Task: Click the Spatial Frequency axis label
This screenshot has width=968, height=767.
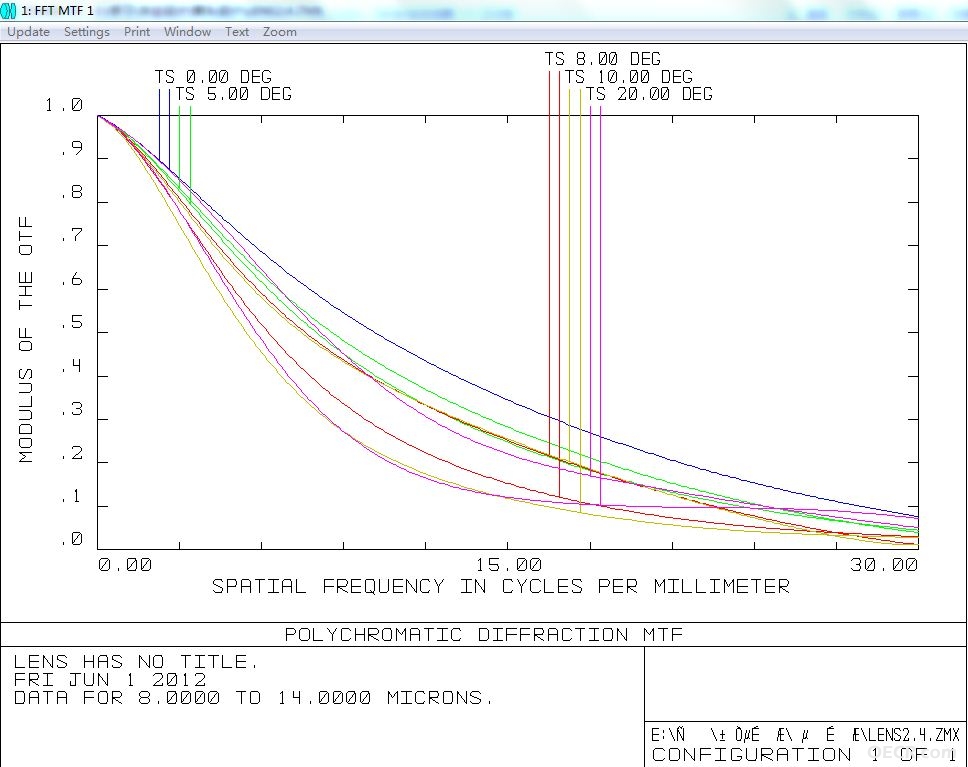Action: (x=501, y=586)
